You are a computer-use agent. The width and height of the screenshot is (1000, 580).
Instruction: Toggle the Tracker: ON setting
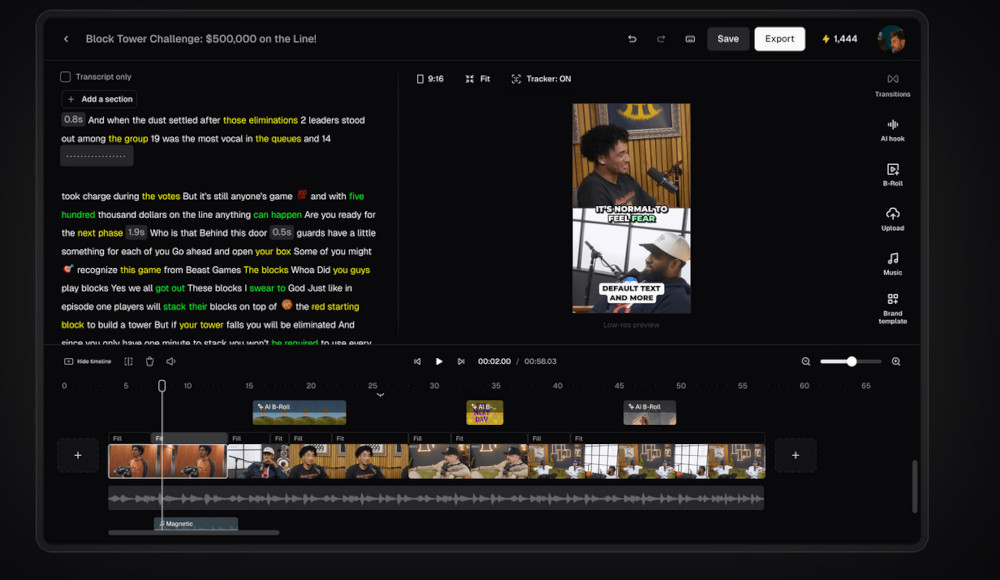click(x=541, y=79)
